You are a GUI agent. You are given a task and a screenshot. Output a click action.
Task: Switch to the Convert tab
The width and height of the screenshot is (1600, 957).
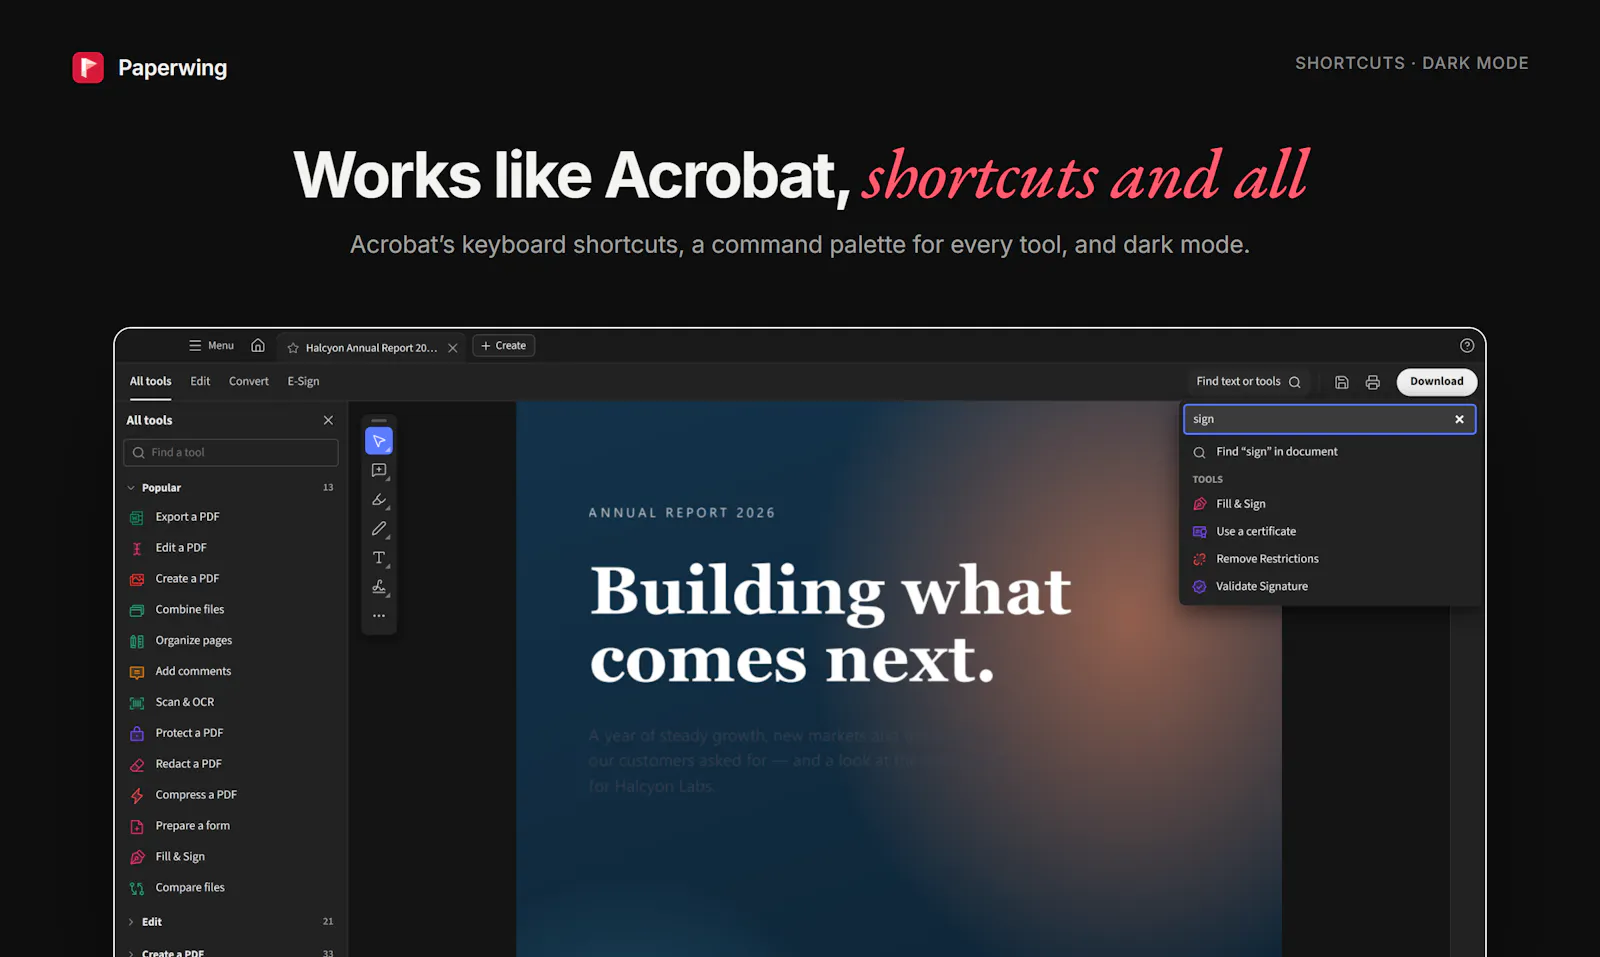click(x=249, y=381)
